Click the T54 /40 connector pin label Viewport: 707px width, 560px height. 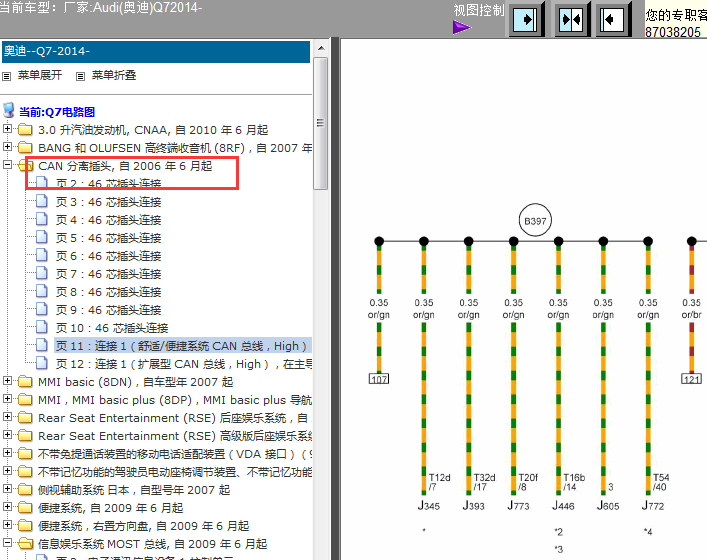pyautogui.click(x=661, y=482)
